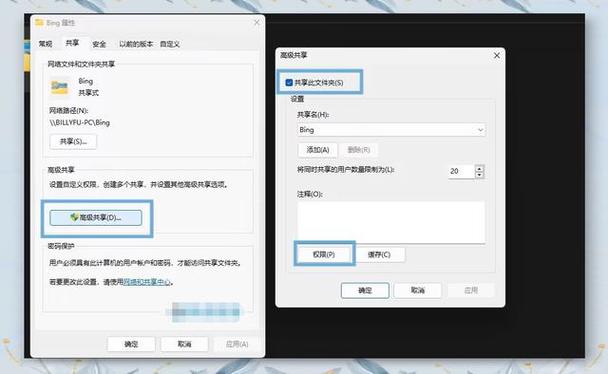Open the 常规 tab in Bing properties
This screenshot has width=608, height=374.
click(x=45, y=44)
